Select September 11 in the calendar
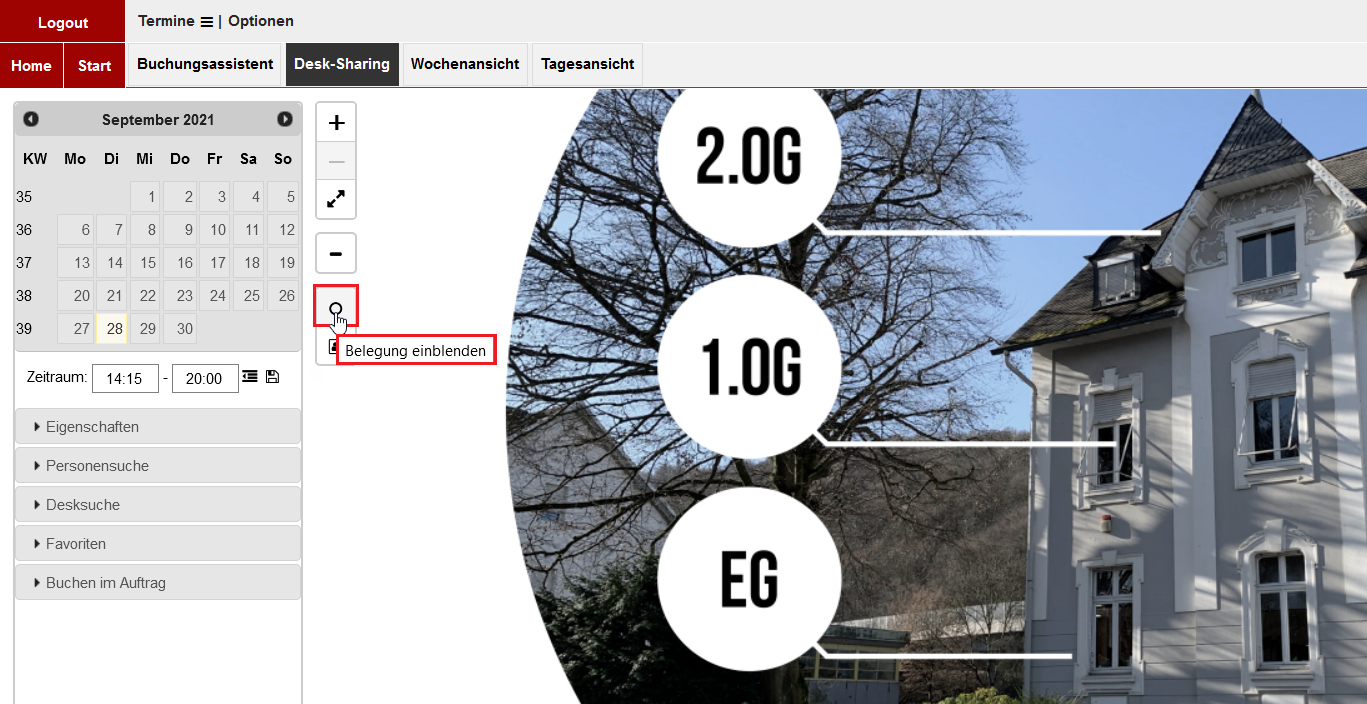Image resolution: width=1367 pixels, height=704 pixels. click(x=248, y=230)
